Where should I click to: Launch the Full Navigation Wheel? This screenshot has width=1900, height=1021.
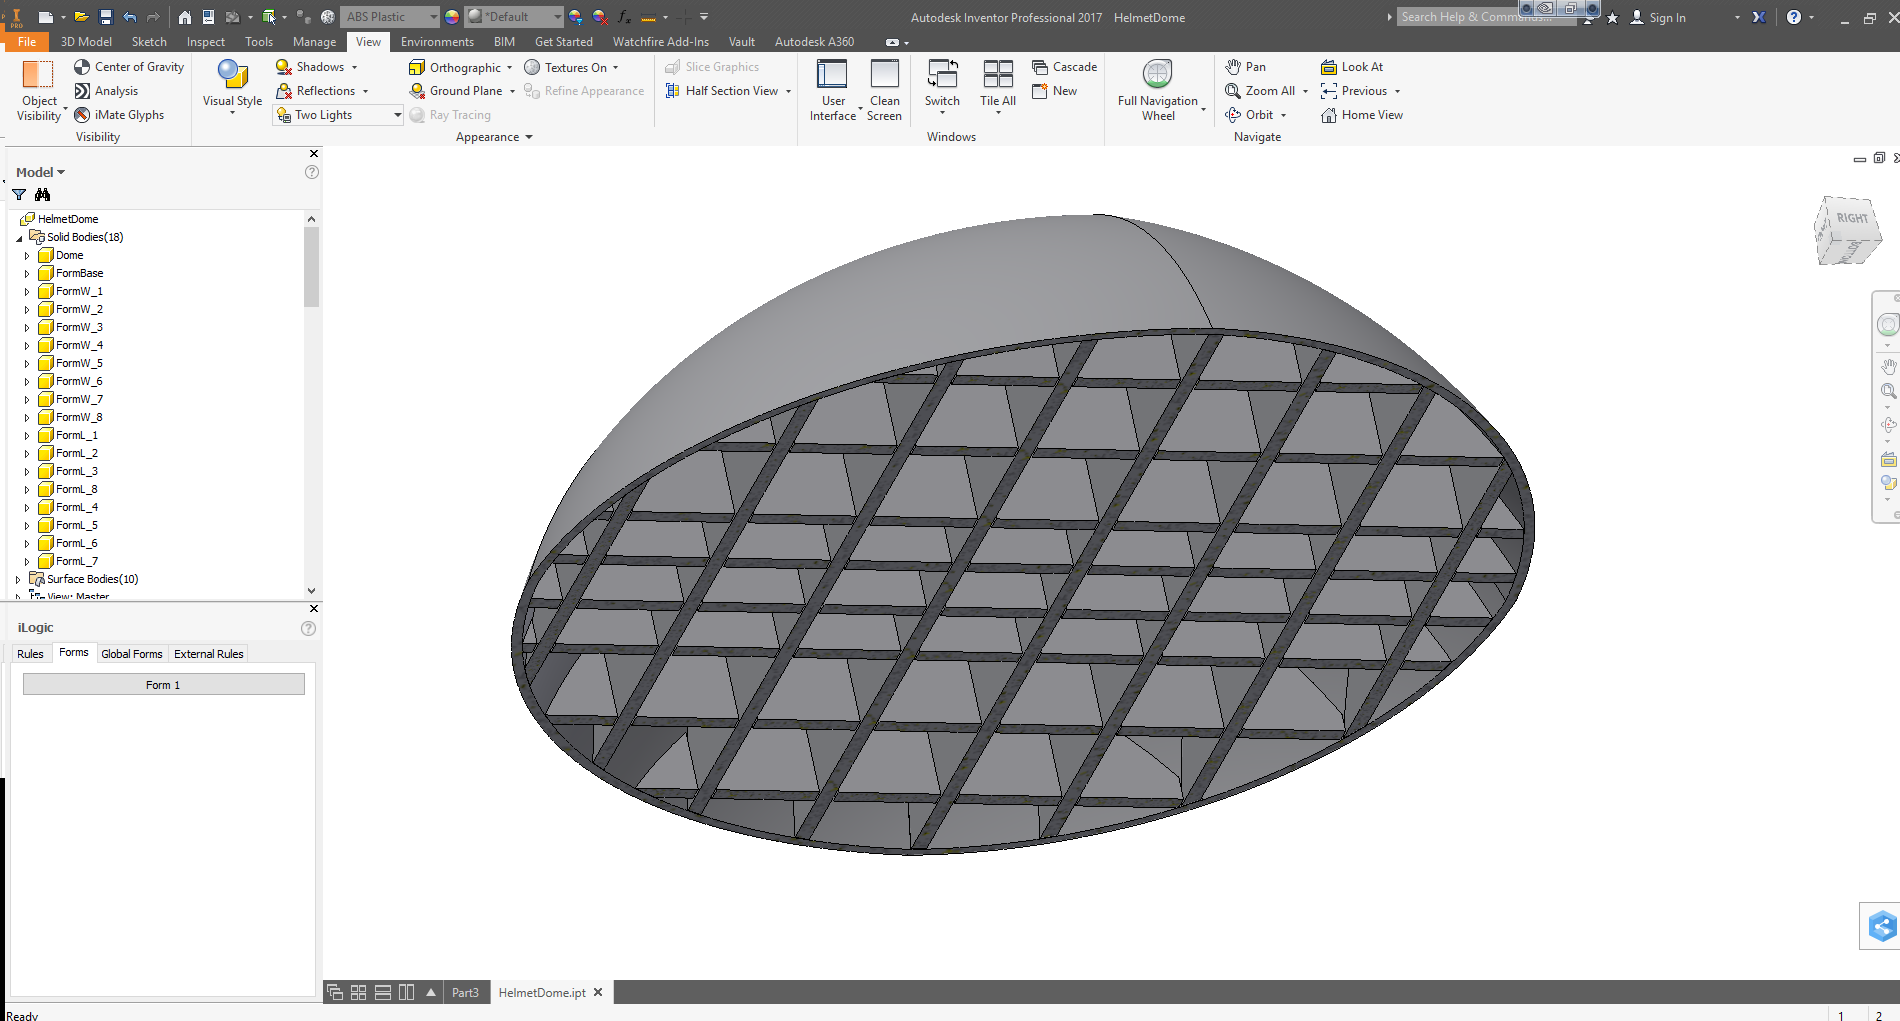1158,90
